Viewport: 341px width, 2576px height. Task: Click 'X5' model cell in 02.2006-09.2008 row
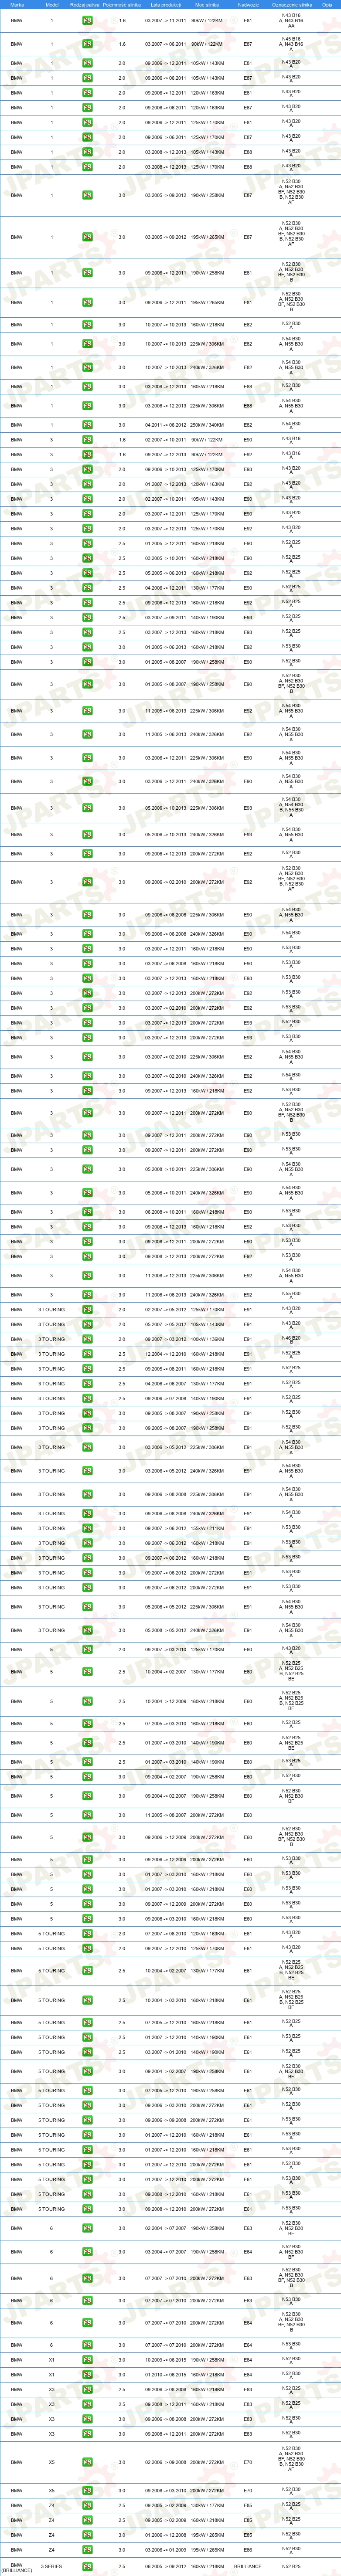(x=52, y=2462)
